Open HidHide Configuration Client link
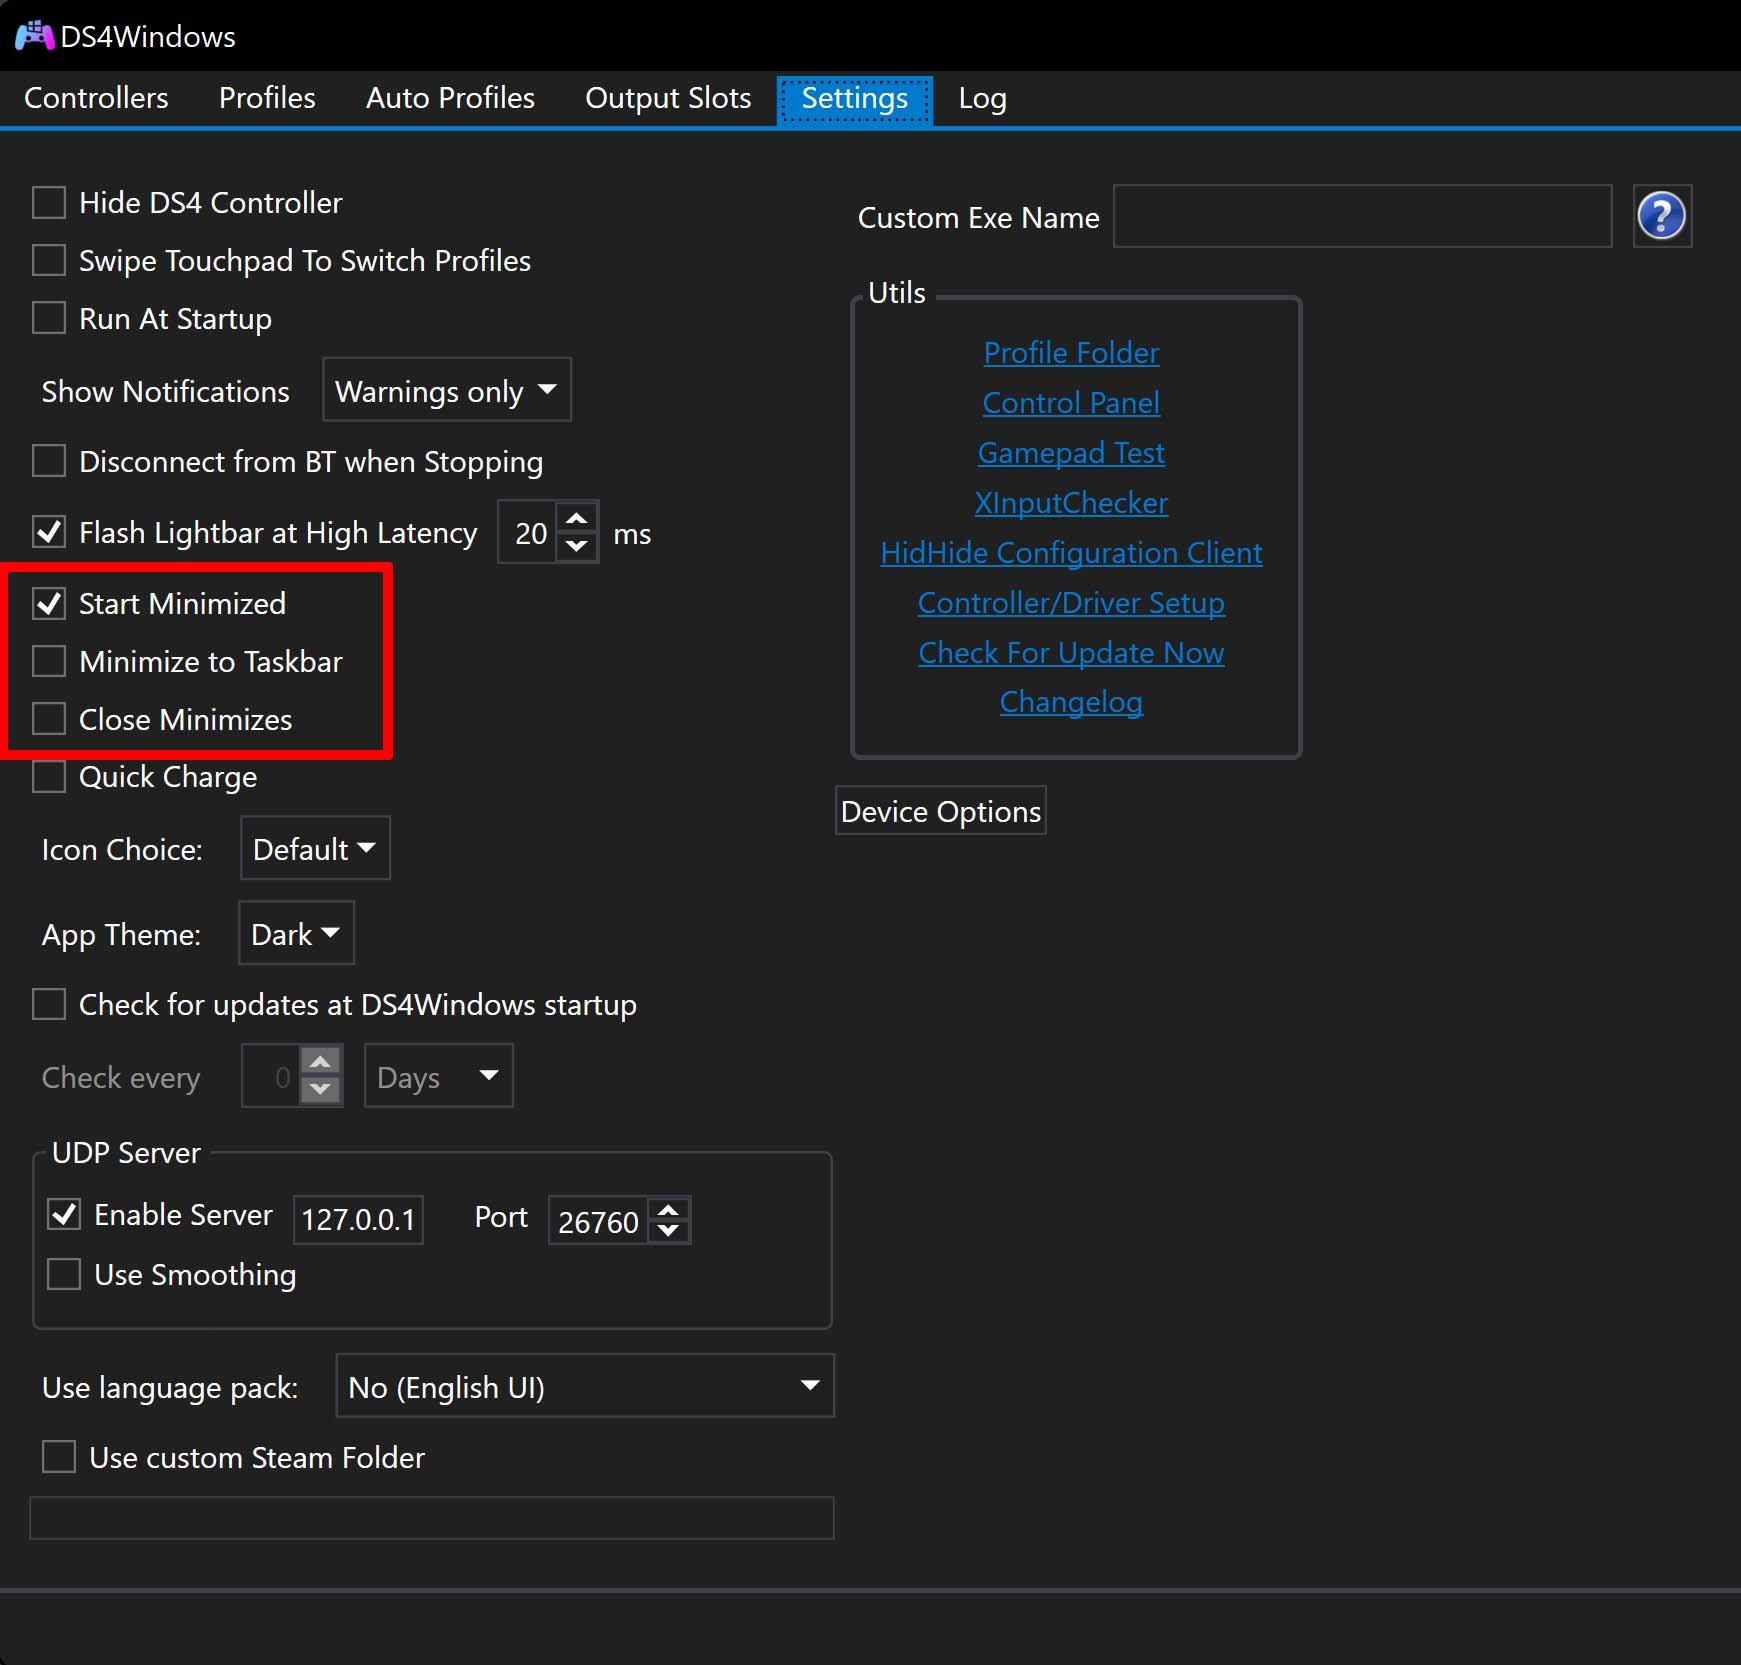Image resolution: width=1741 pixels, height=1665 pixels. [1071, 552]
